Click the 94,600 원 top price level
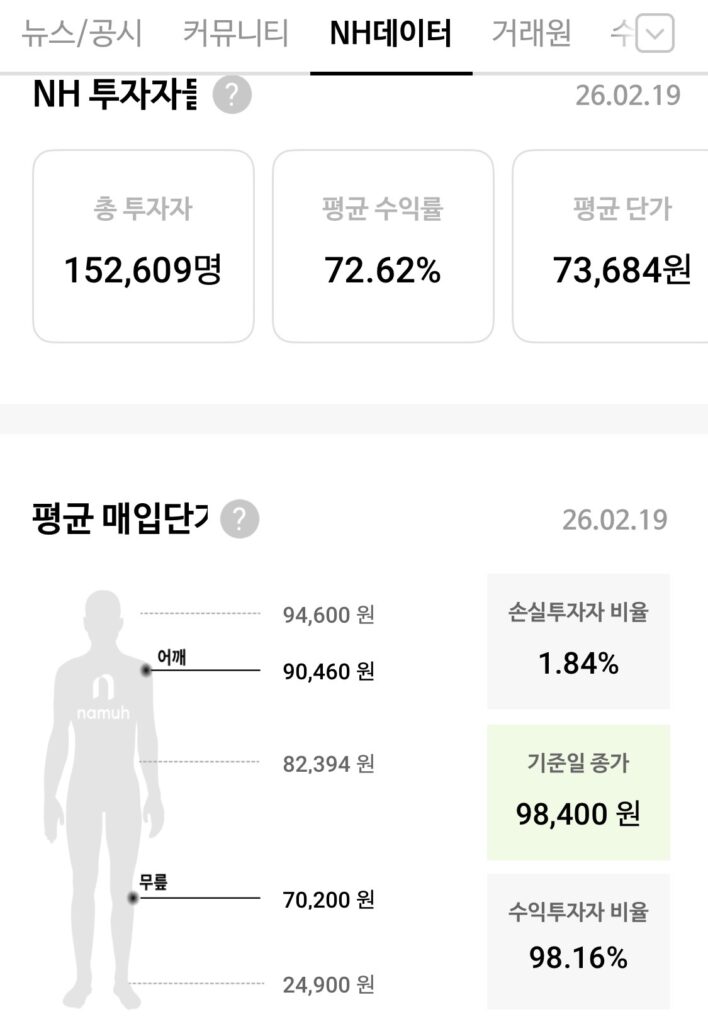The image size is (708, 1024). point(328,614)
